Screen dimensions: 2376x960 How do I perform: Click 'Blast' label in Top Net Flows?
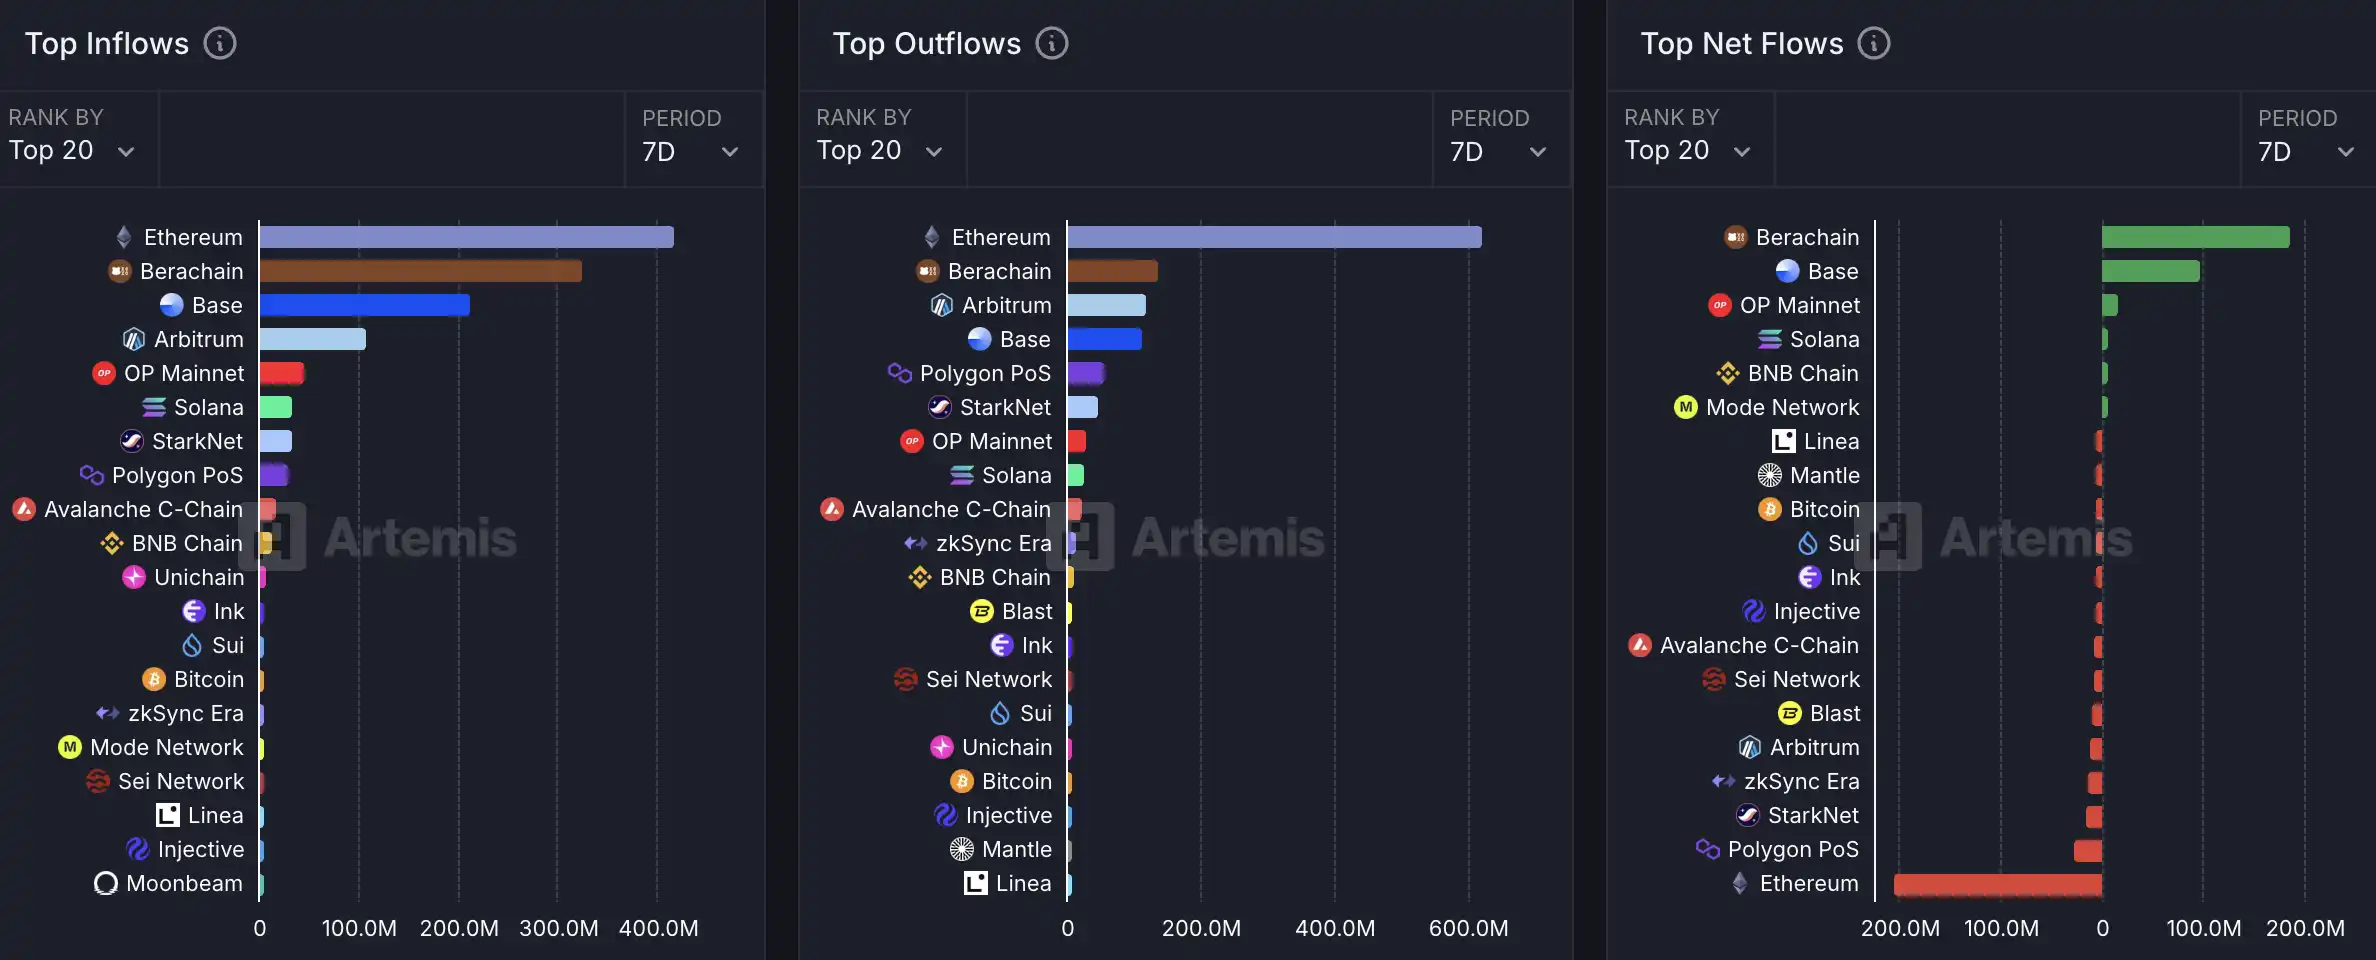(1834, 713)
